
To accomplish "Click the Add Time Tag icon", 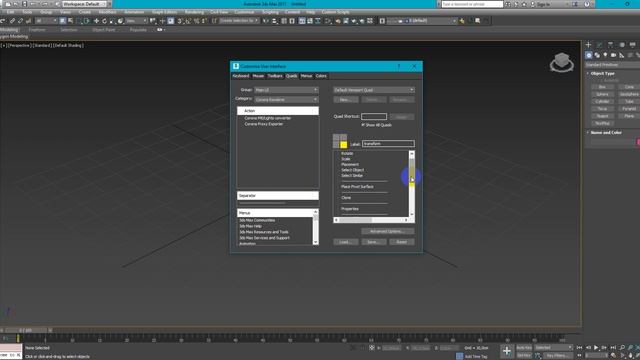I will point(460,356).
